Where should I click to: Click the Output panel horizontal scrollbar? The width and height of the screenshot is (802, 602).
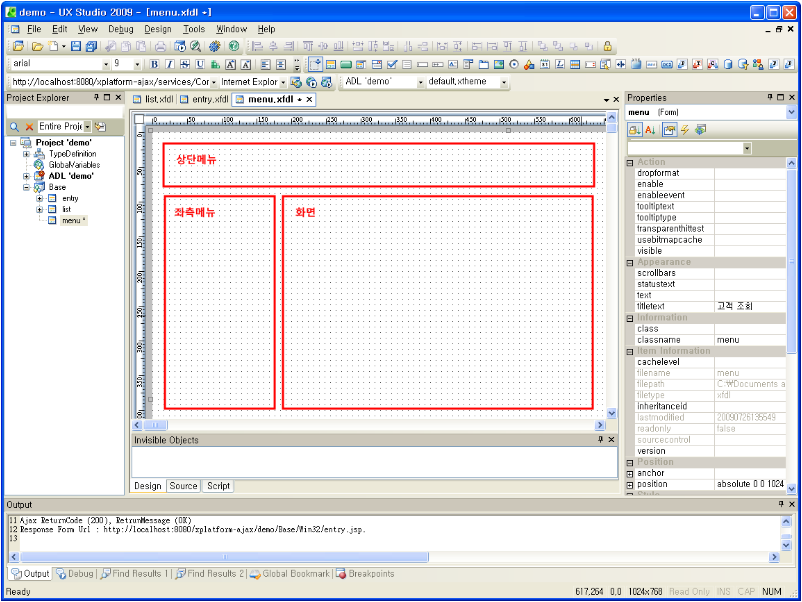click(224, 557)
